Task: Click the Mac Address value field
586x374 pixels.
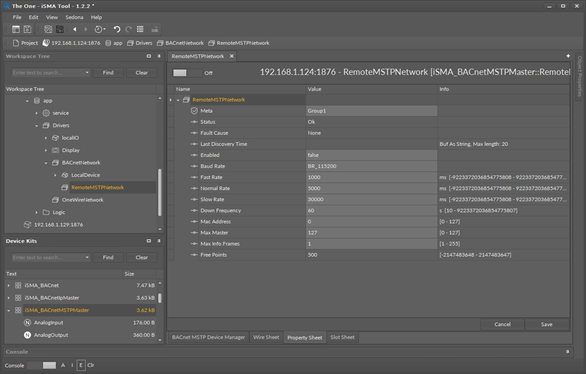Action: click(371, 222)
